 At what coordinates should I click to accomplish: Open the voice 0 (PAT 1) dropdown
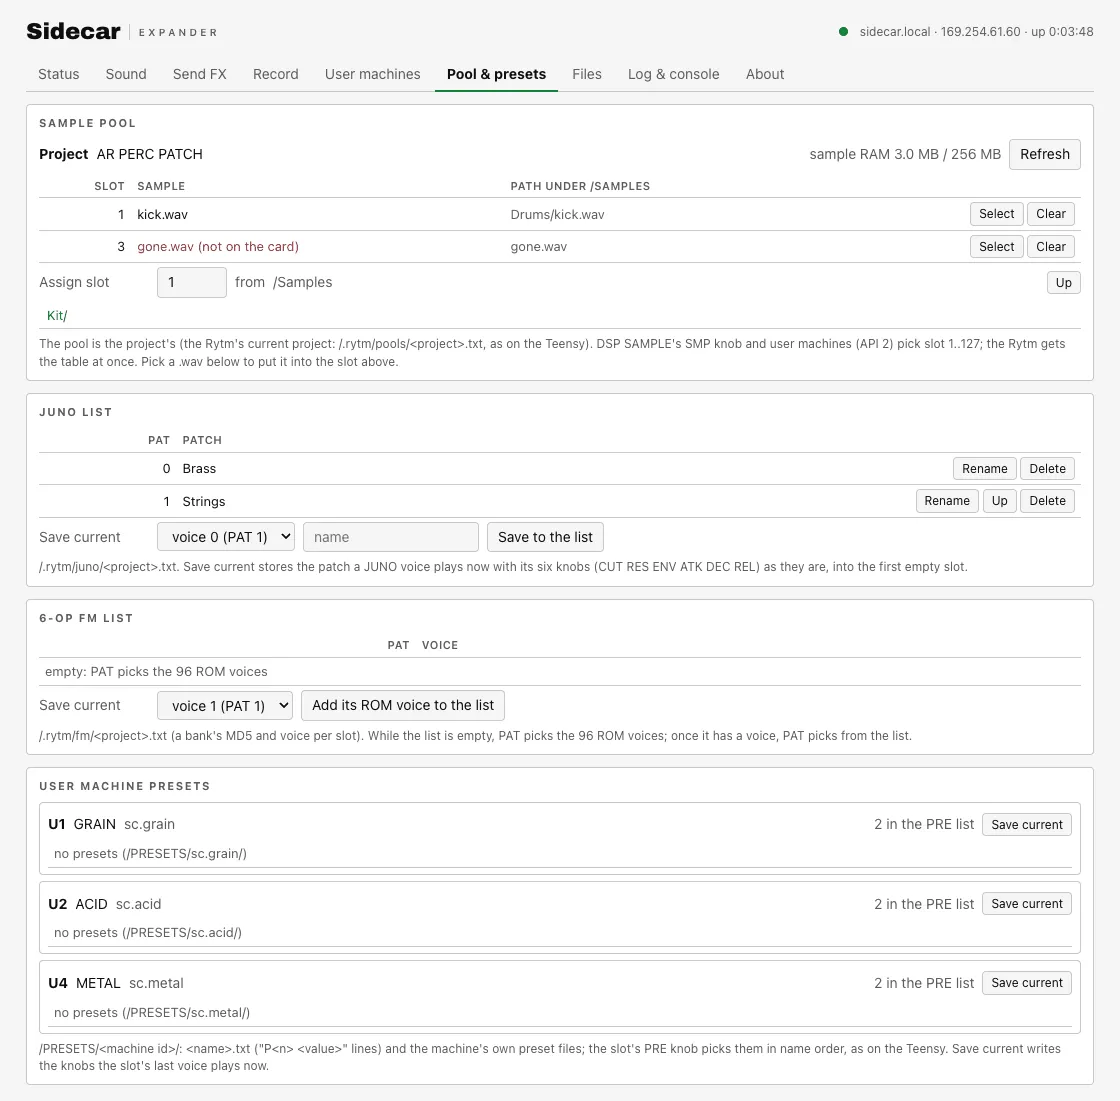226,537
